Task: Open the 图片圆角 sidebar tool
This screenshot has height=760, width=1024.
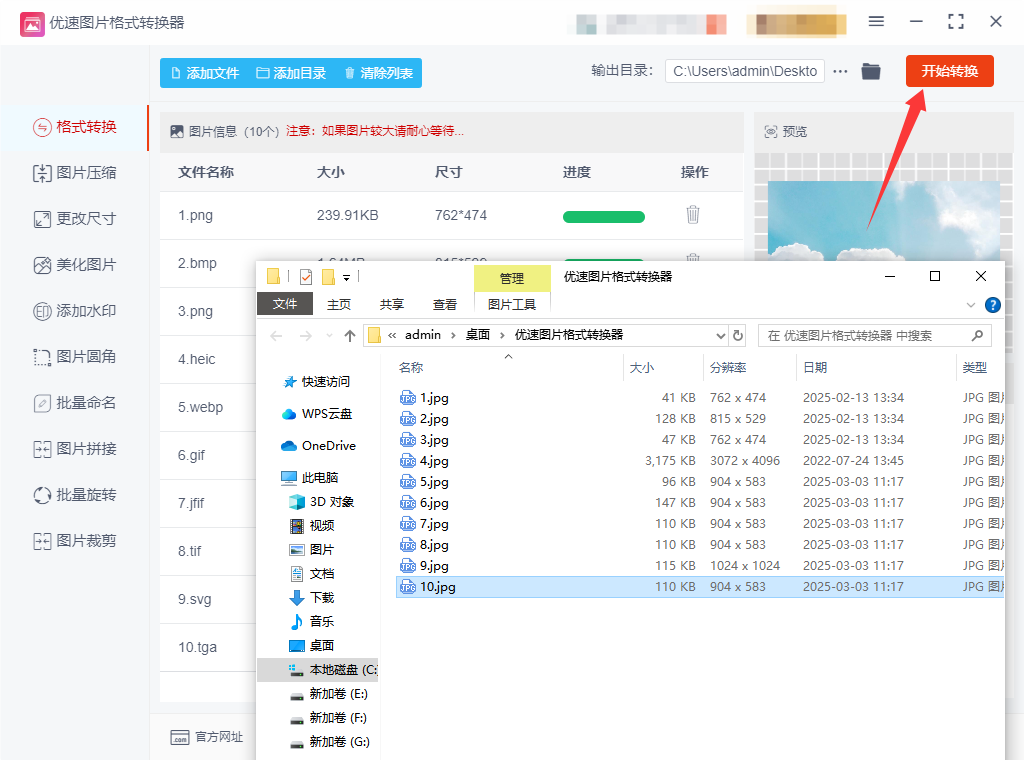Action: coord(74,357)
